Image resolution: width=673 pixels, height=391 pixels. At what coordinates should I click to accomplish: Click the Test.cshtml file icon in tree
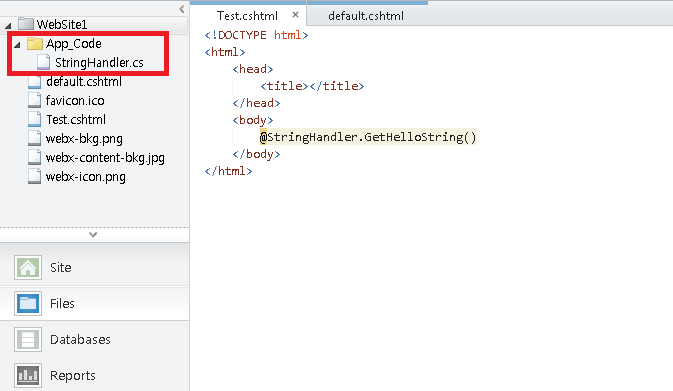pos(34,119)
